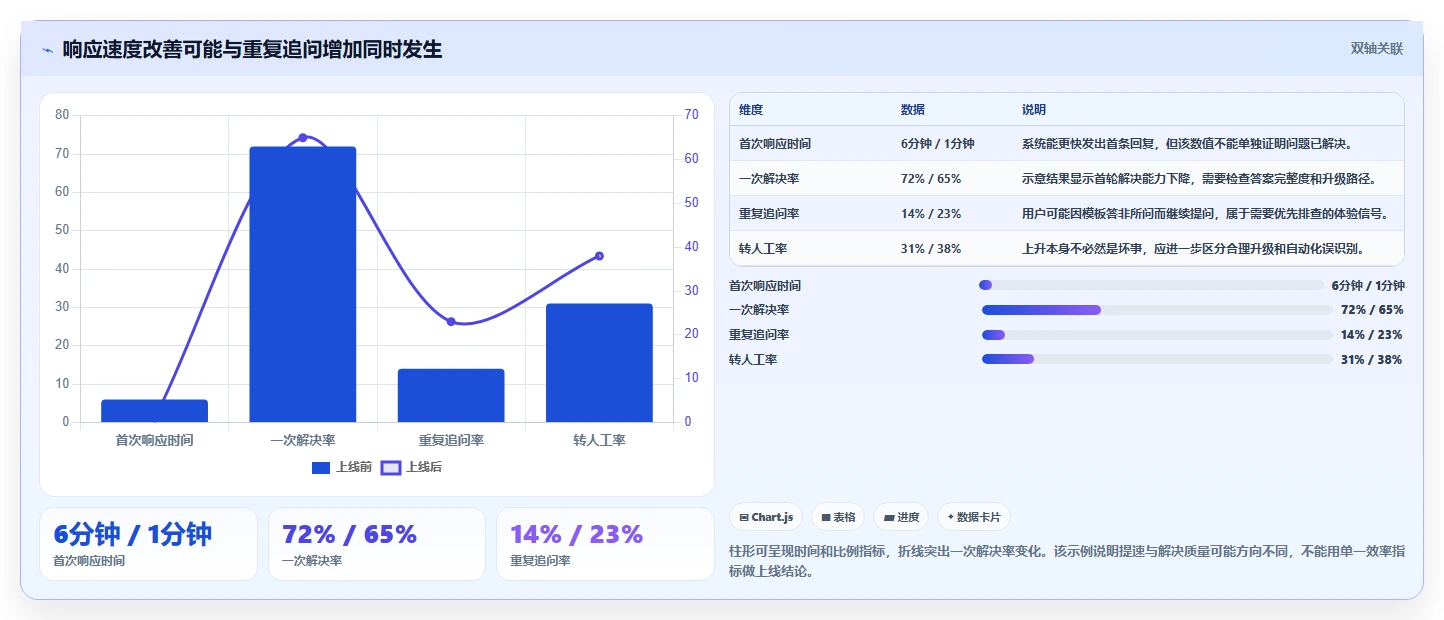The width and height of the screenshot is (1444, 620).
Task: Click the 重复追问率 progress bar
Action: coord(1157,335)
